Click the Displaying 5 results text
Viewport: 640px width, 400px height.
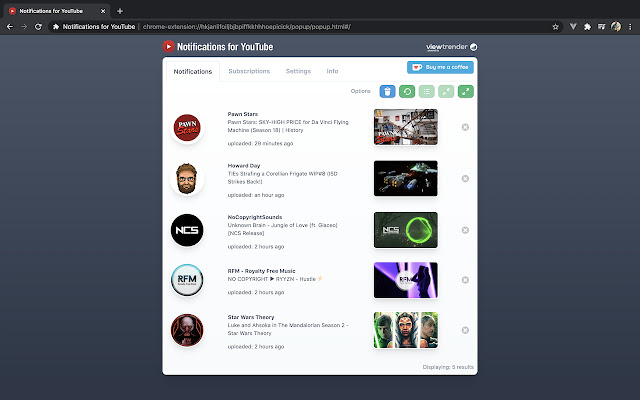(x=448, y=367)
